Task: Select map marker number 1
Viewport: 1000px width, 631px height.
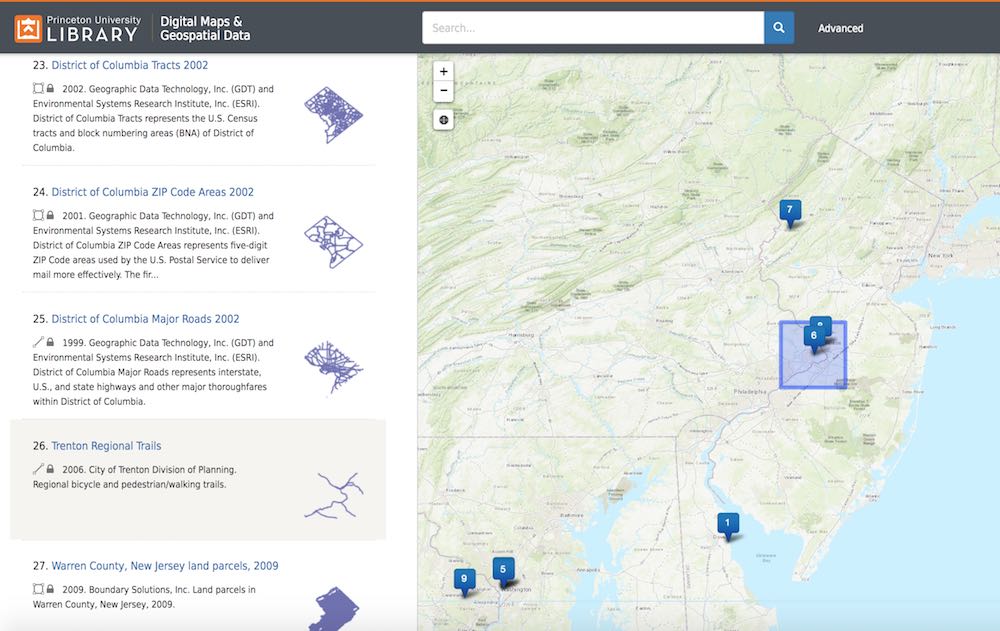Action: pyautogui.click(x=728, y=522)
